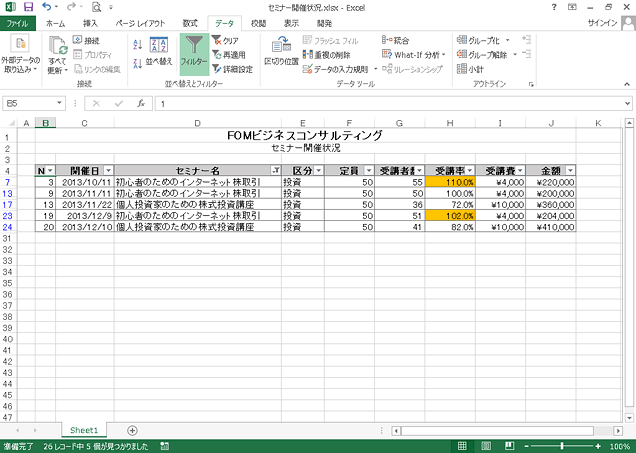Image resolution: width=636 pixels, height=453 pixels.
Task: Expand グループ化 dropdown arrow
Action: click(x=508, y=40)
